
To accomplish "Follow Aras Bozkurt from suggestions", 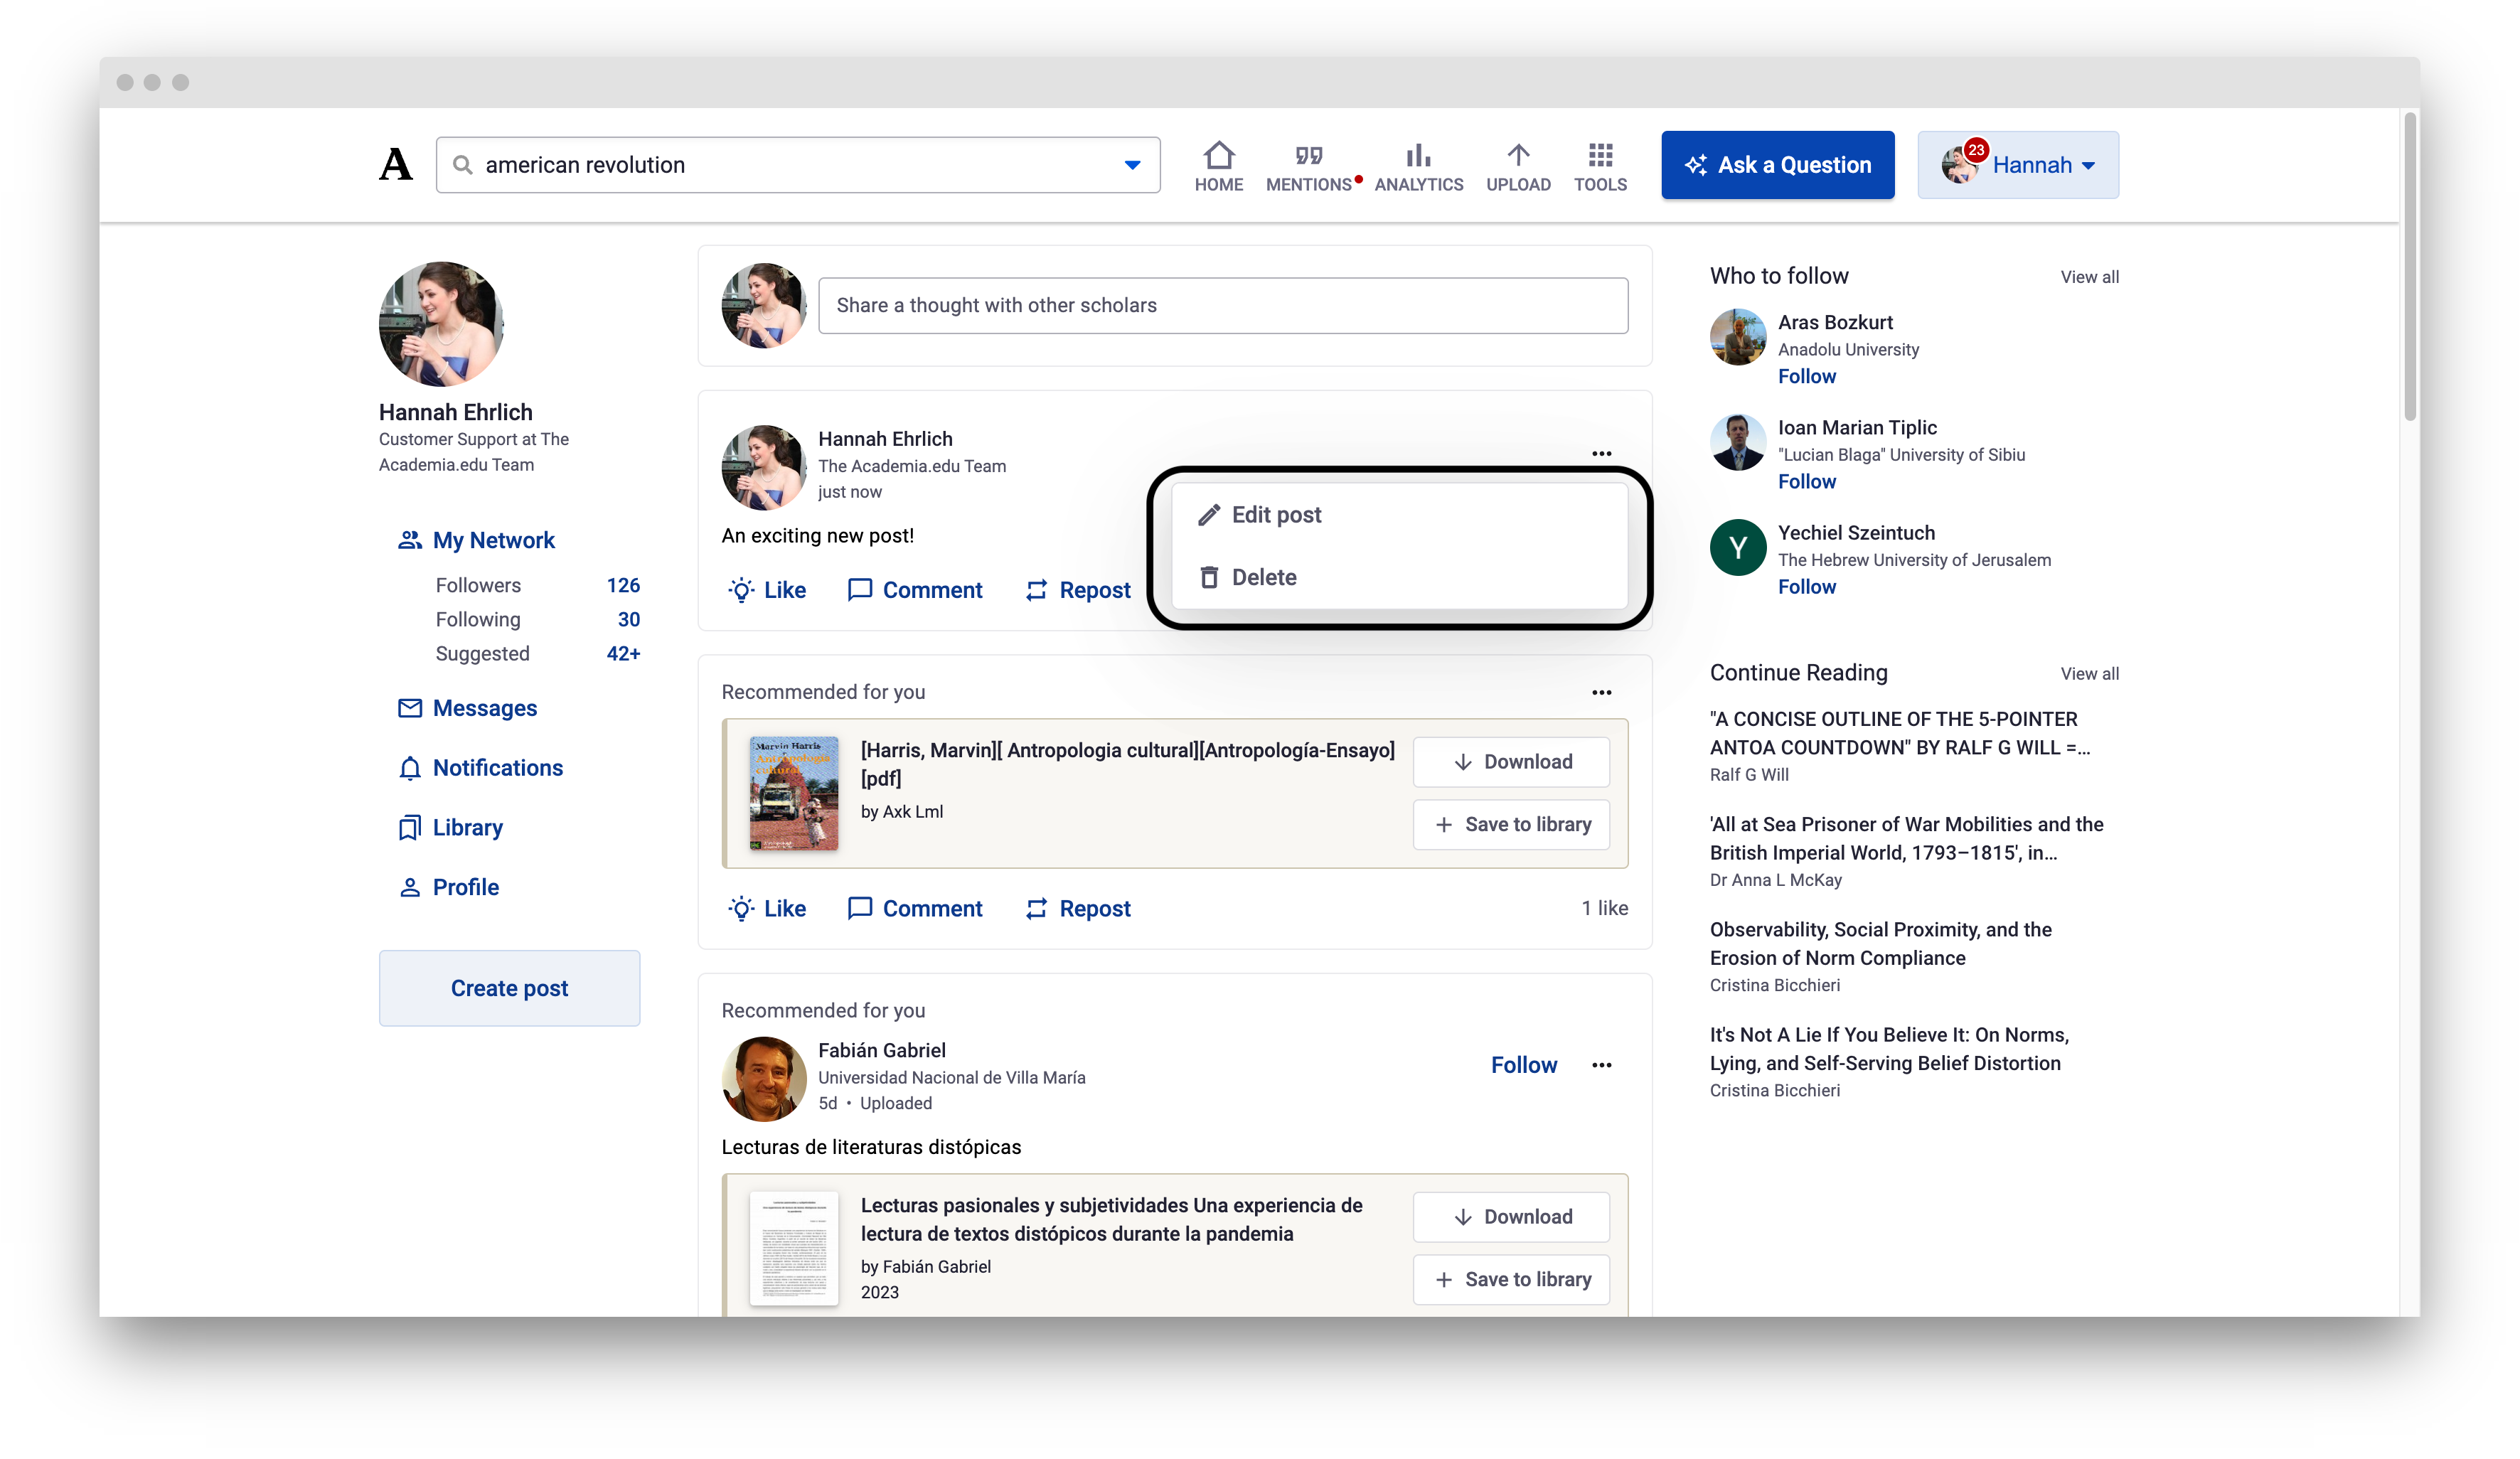I will pos(1806,377).
